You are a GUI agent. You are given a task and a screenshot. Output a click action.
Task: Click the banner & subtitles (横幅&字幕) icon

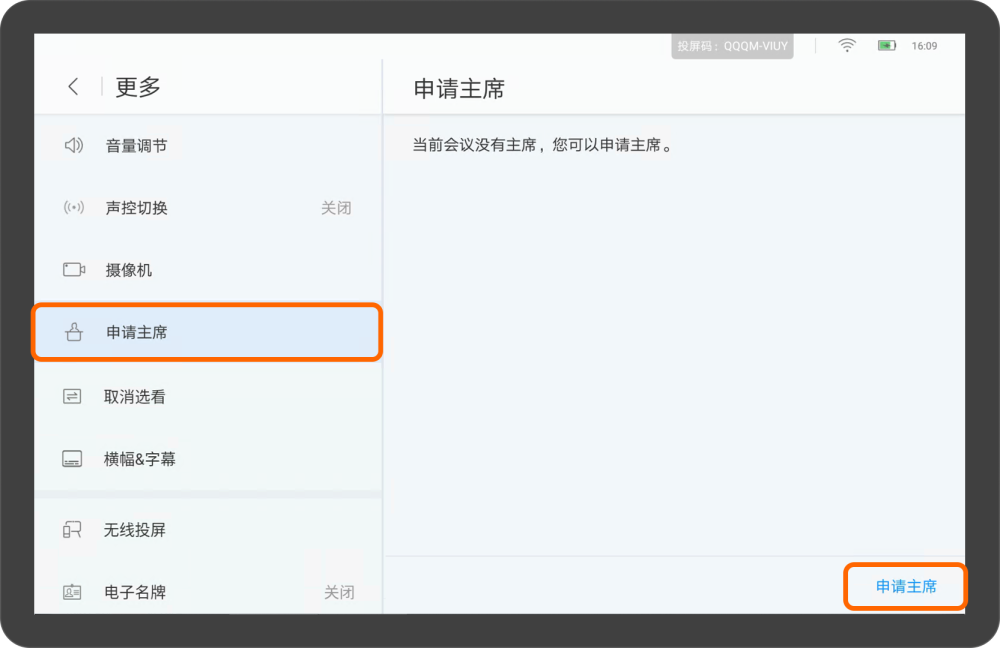(71, 459)
